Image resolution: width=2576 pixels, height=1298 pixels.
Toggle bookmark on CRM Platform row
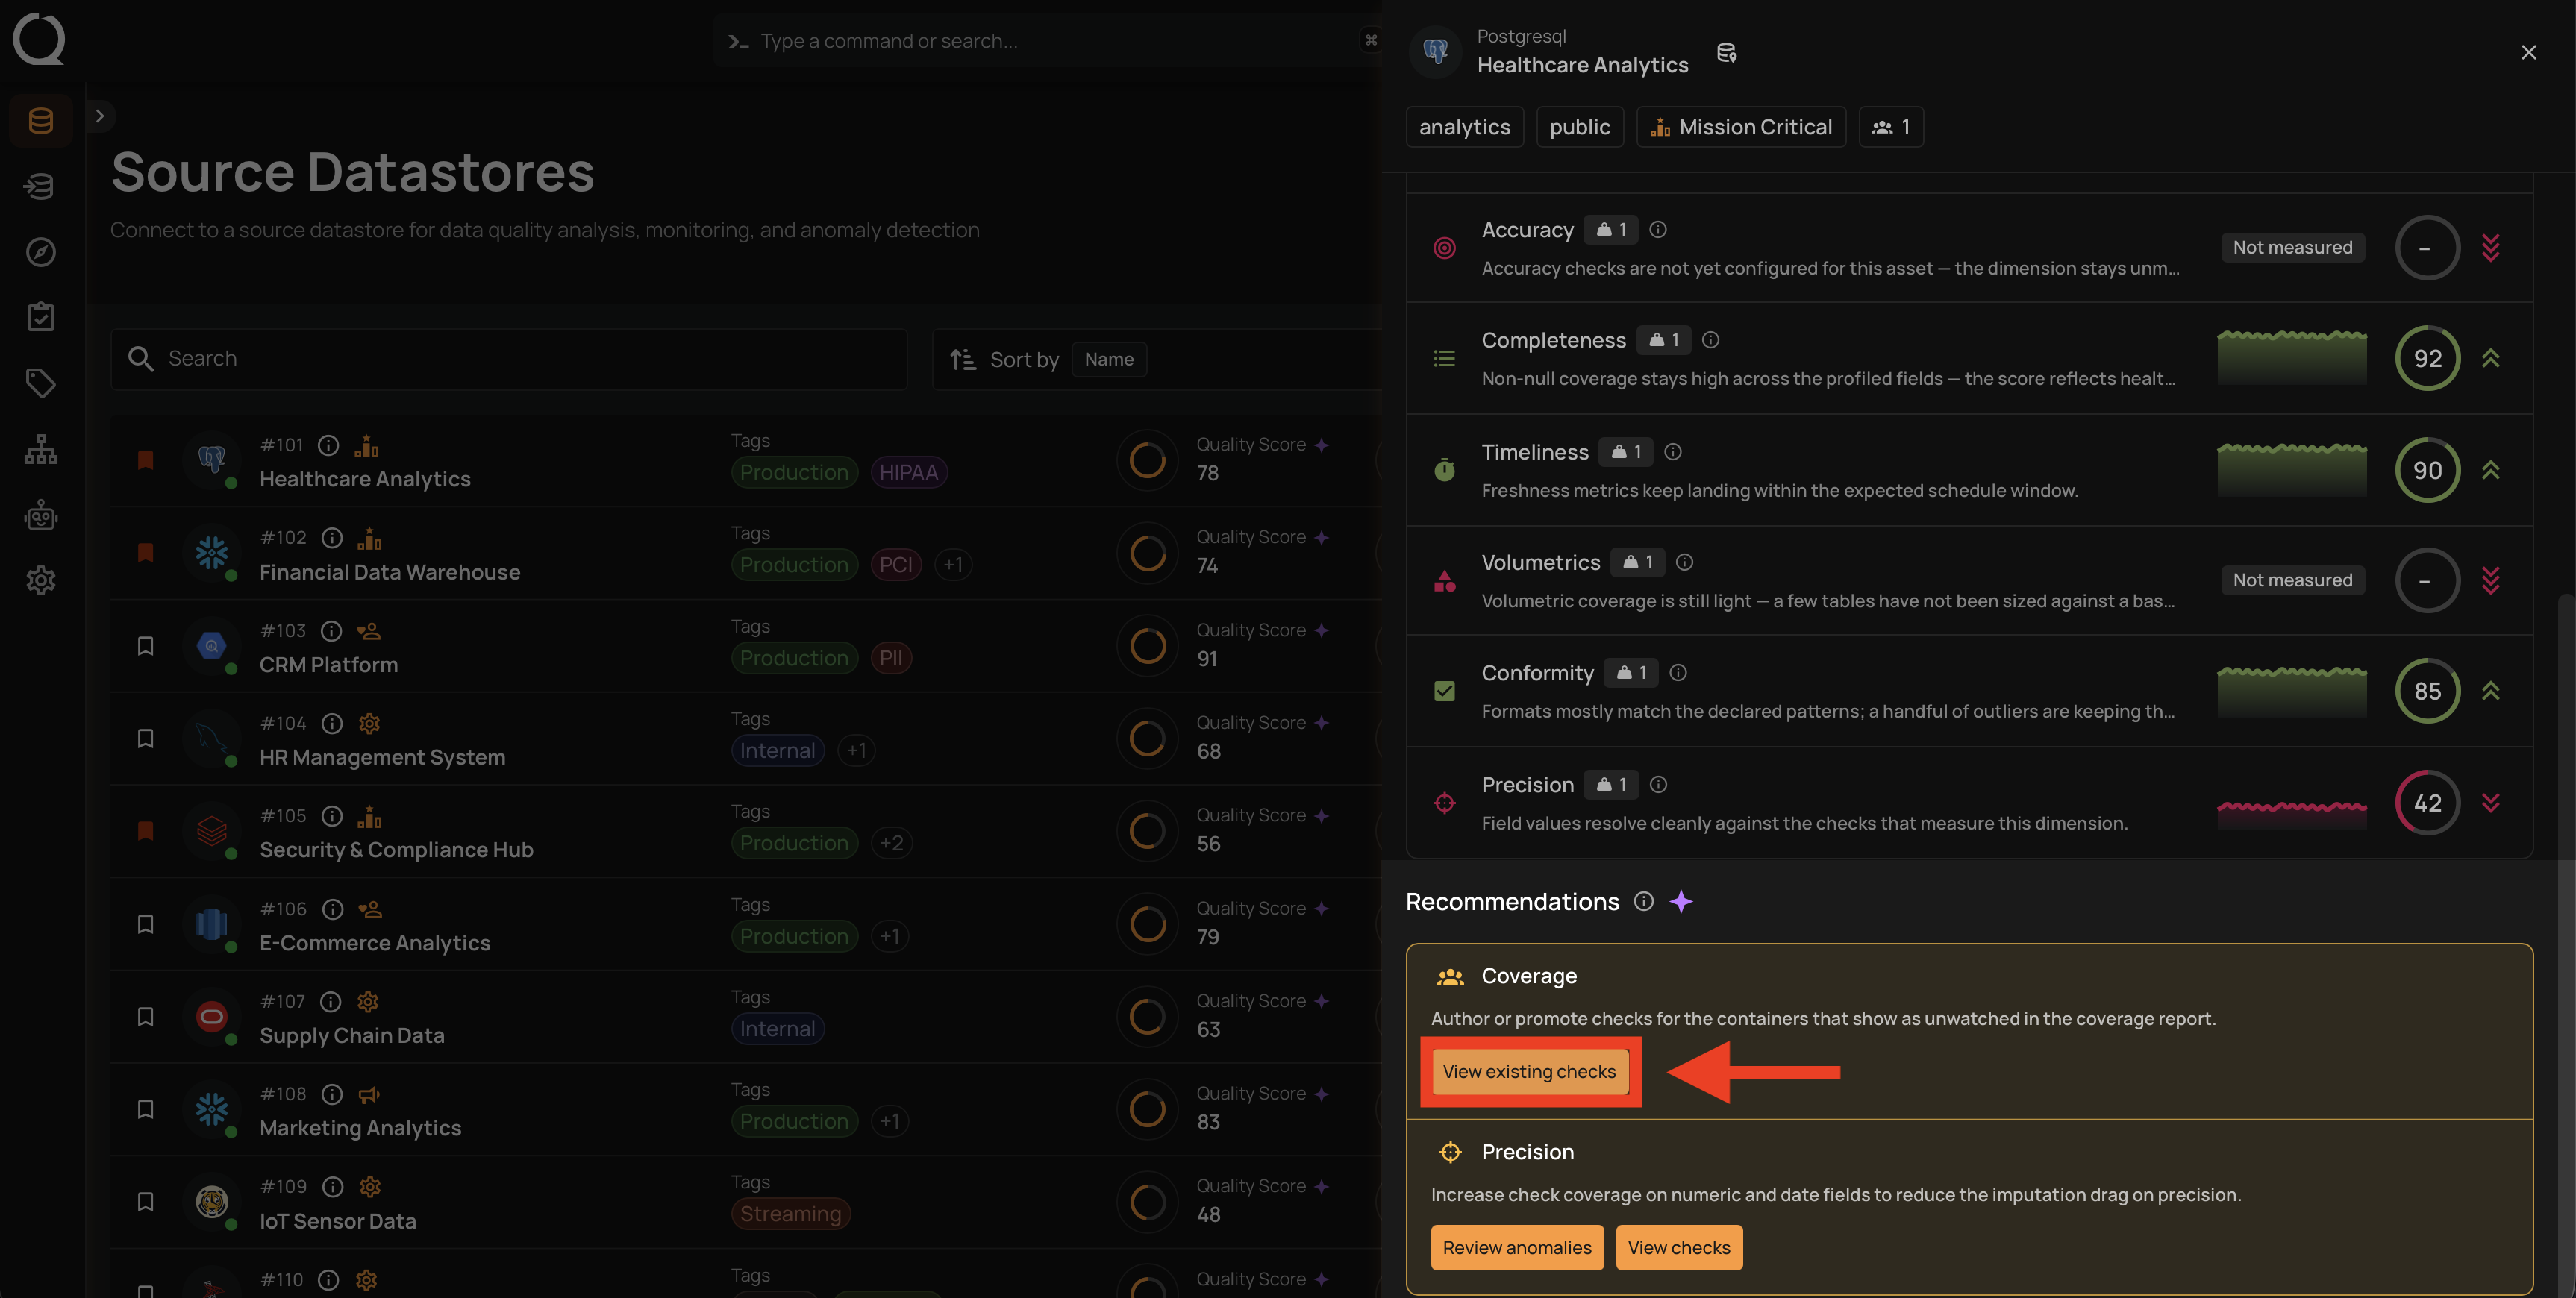tap(145, 646)
